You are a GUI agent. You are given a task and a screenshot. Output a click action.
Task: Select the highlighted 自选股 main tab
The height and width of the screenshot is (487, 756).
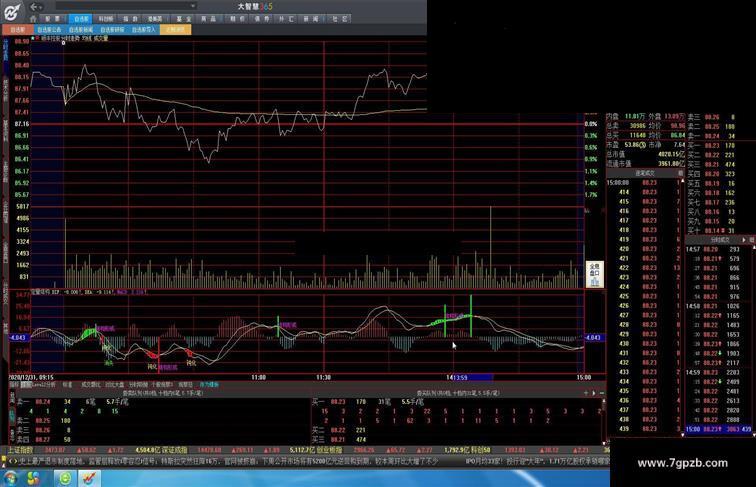click(x=81, y=19)
